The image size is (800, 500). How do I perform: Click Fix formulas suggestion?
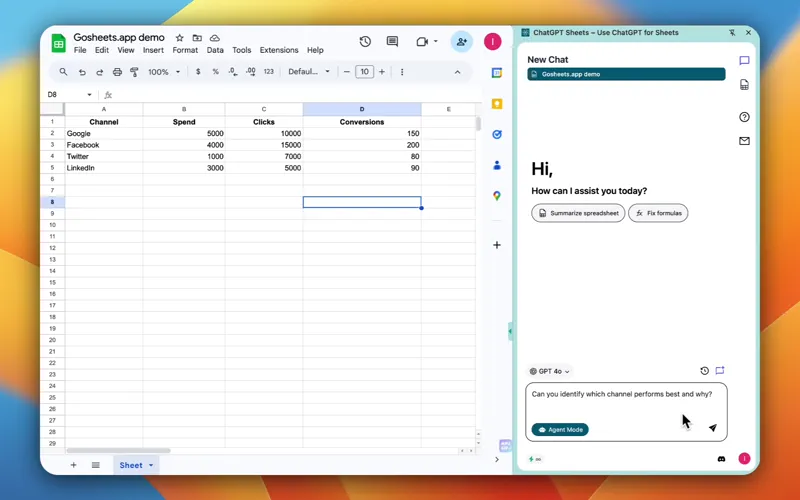(x=658, y=213)
